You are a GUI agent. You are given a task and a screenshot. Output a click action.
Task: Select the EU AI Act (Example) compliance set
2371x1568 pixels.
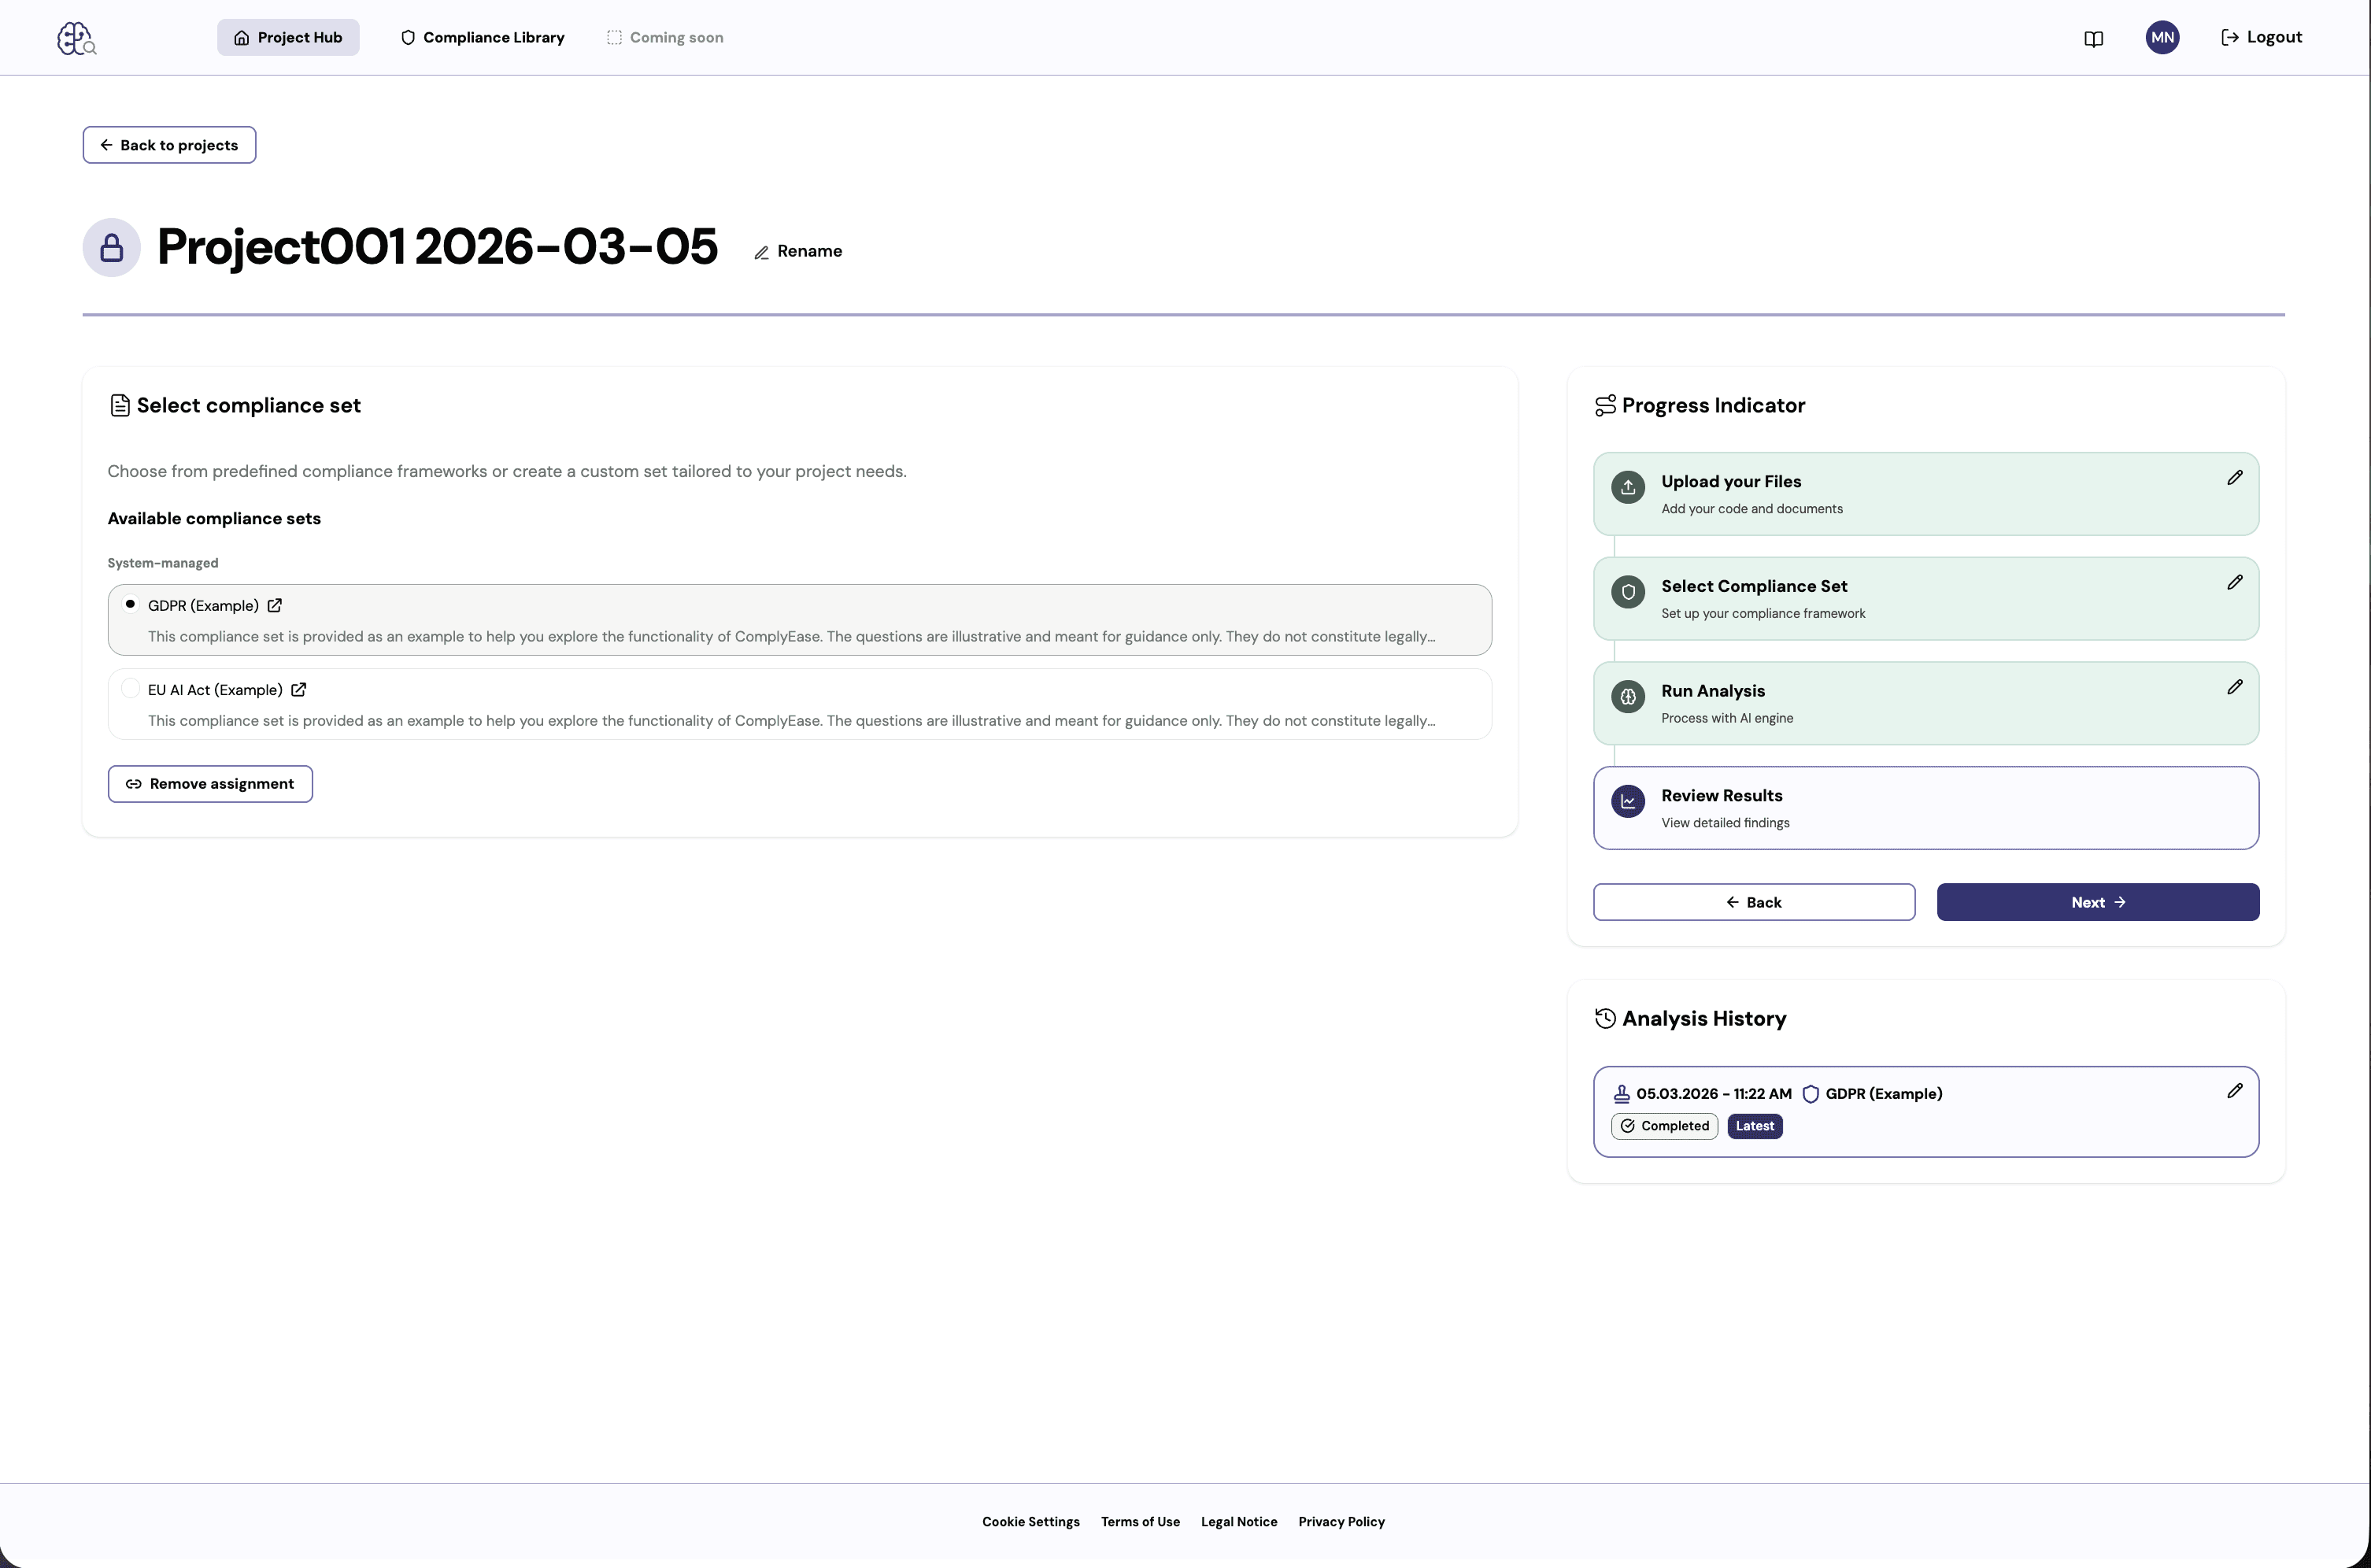tap(130, 688)
